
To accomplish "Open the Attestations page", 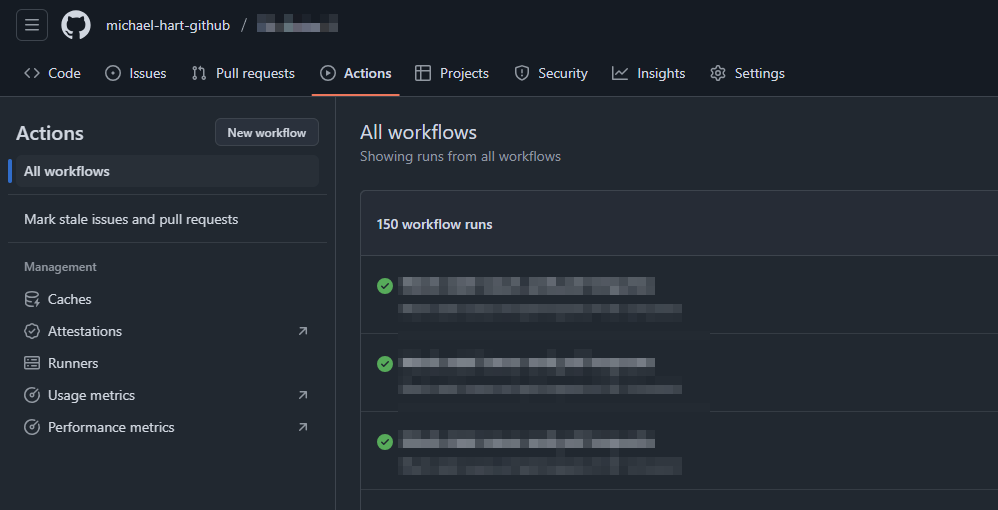I will 84,331.
